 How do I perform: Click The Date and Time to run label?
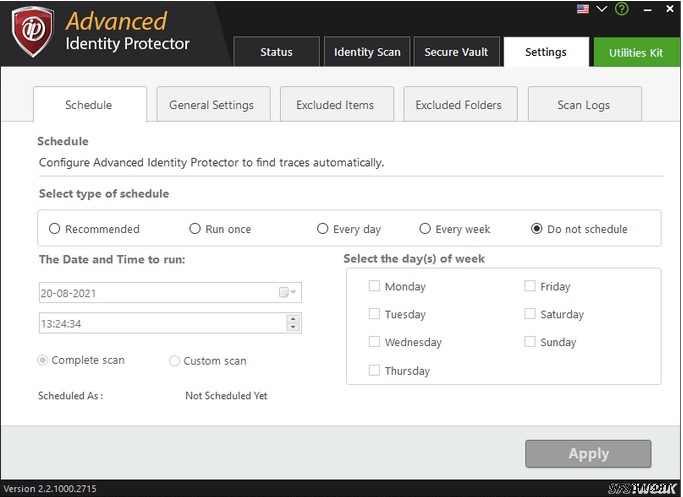[x=112, y=259]
